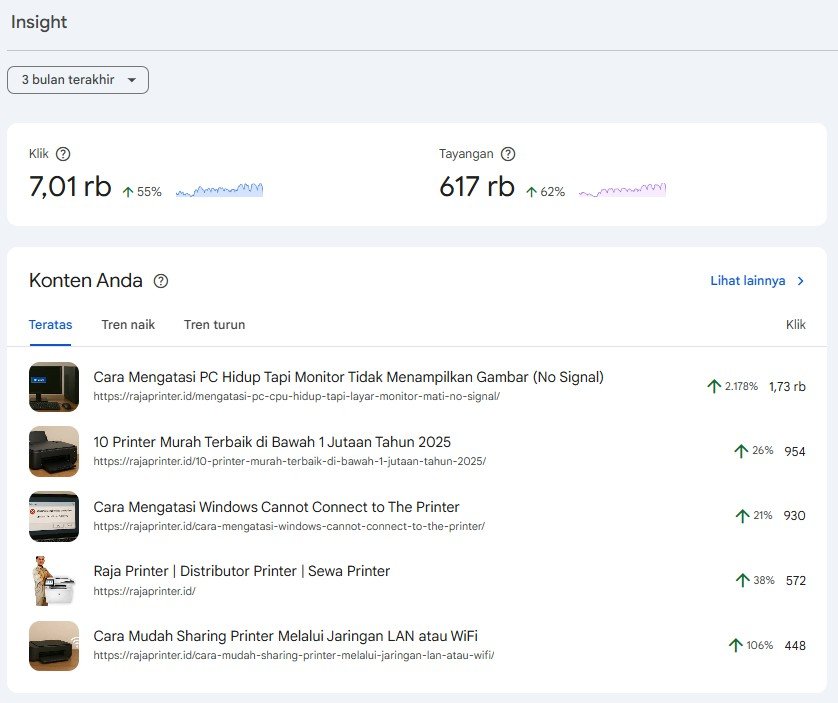Click the Sharing Printer LAN article thumbnail
The width and height of the screenshot is (838, 703).
click(x=54, y=645)
